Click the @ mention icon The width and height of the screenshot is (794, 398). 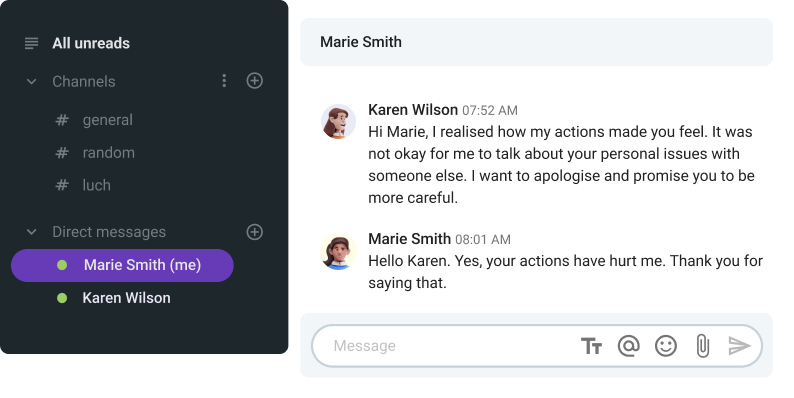(628, 346)
